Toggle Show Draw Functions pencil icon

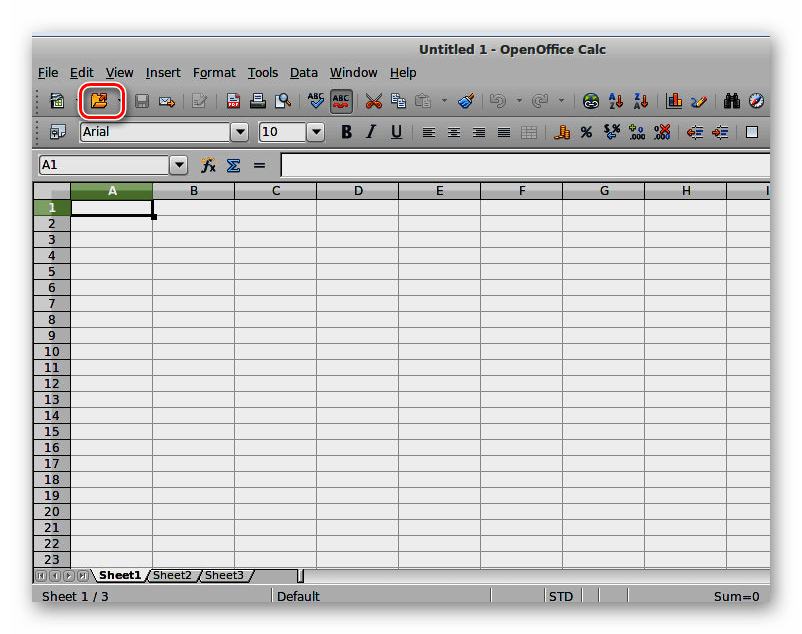click(x=699, y=101)
